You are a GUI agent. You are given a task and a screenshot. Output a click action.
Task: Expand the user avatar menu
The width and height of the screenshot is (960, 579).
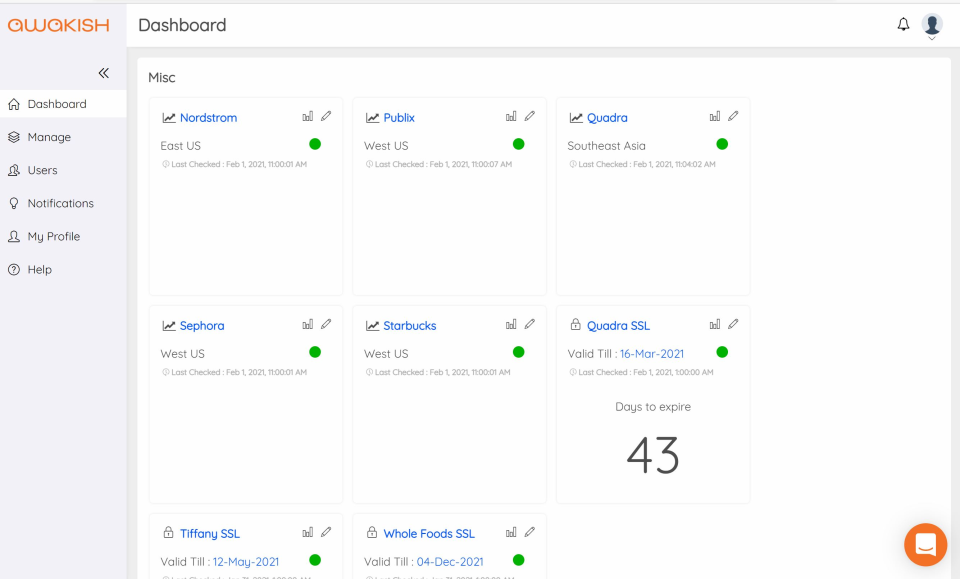pos(932,26)
